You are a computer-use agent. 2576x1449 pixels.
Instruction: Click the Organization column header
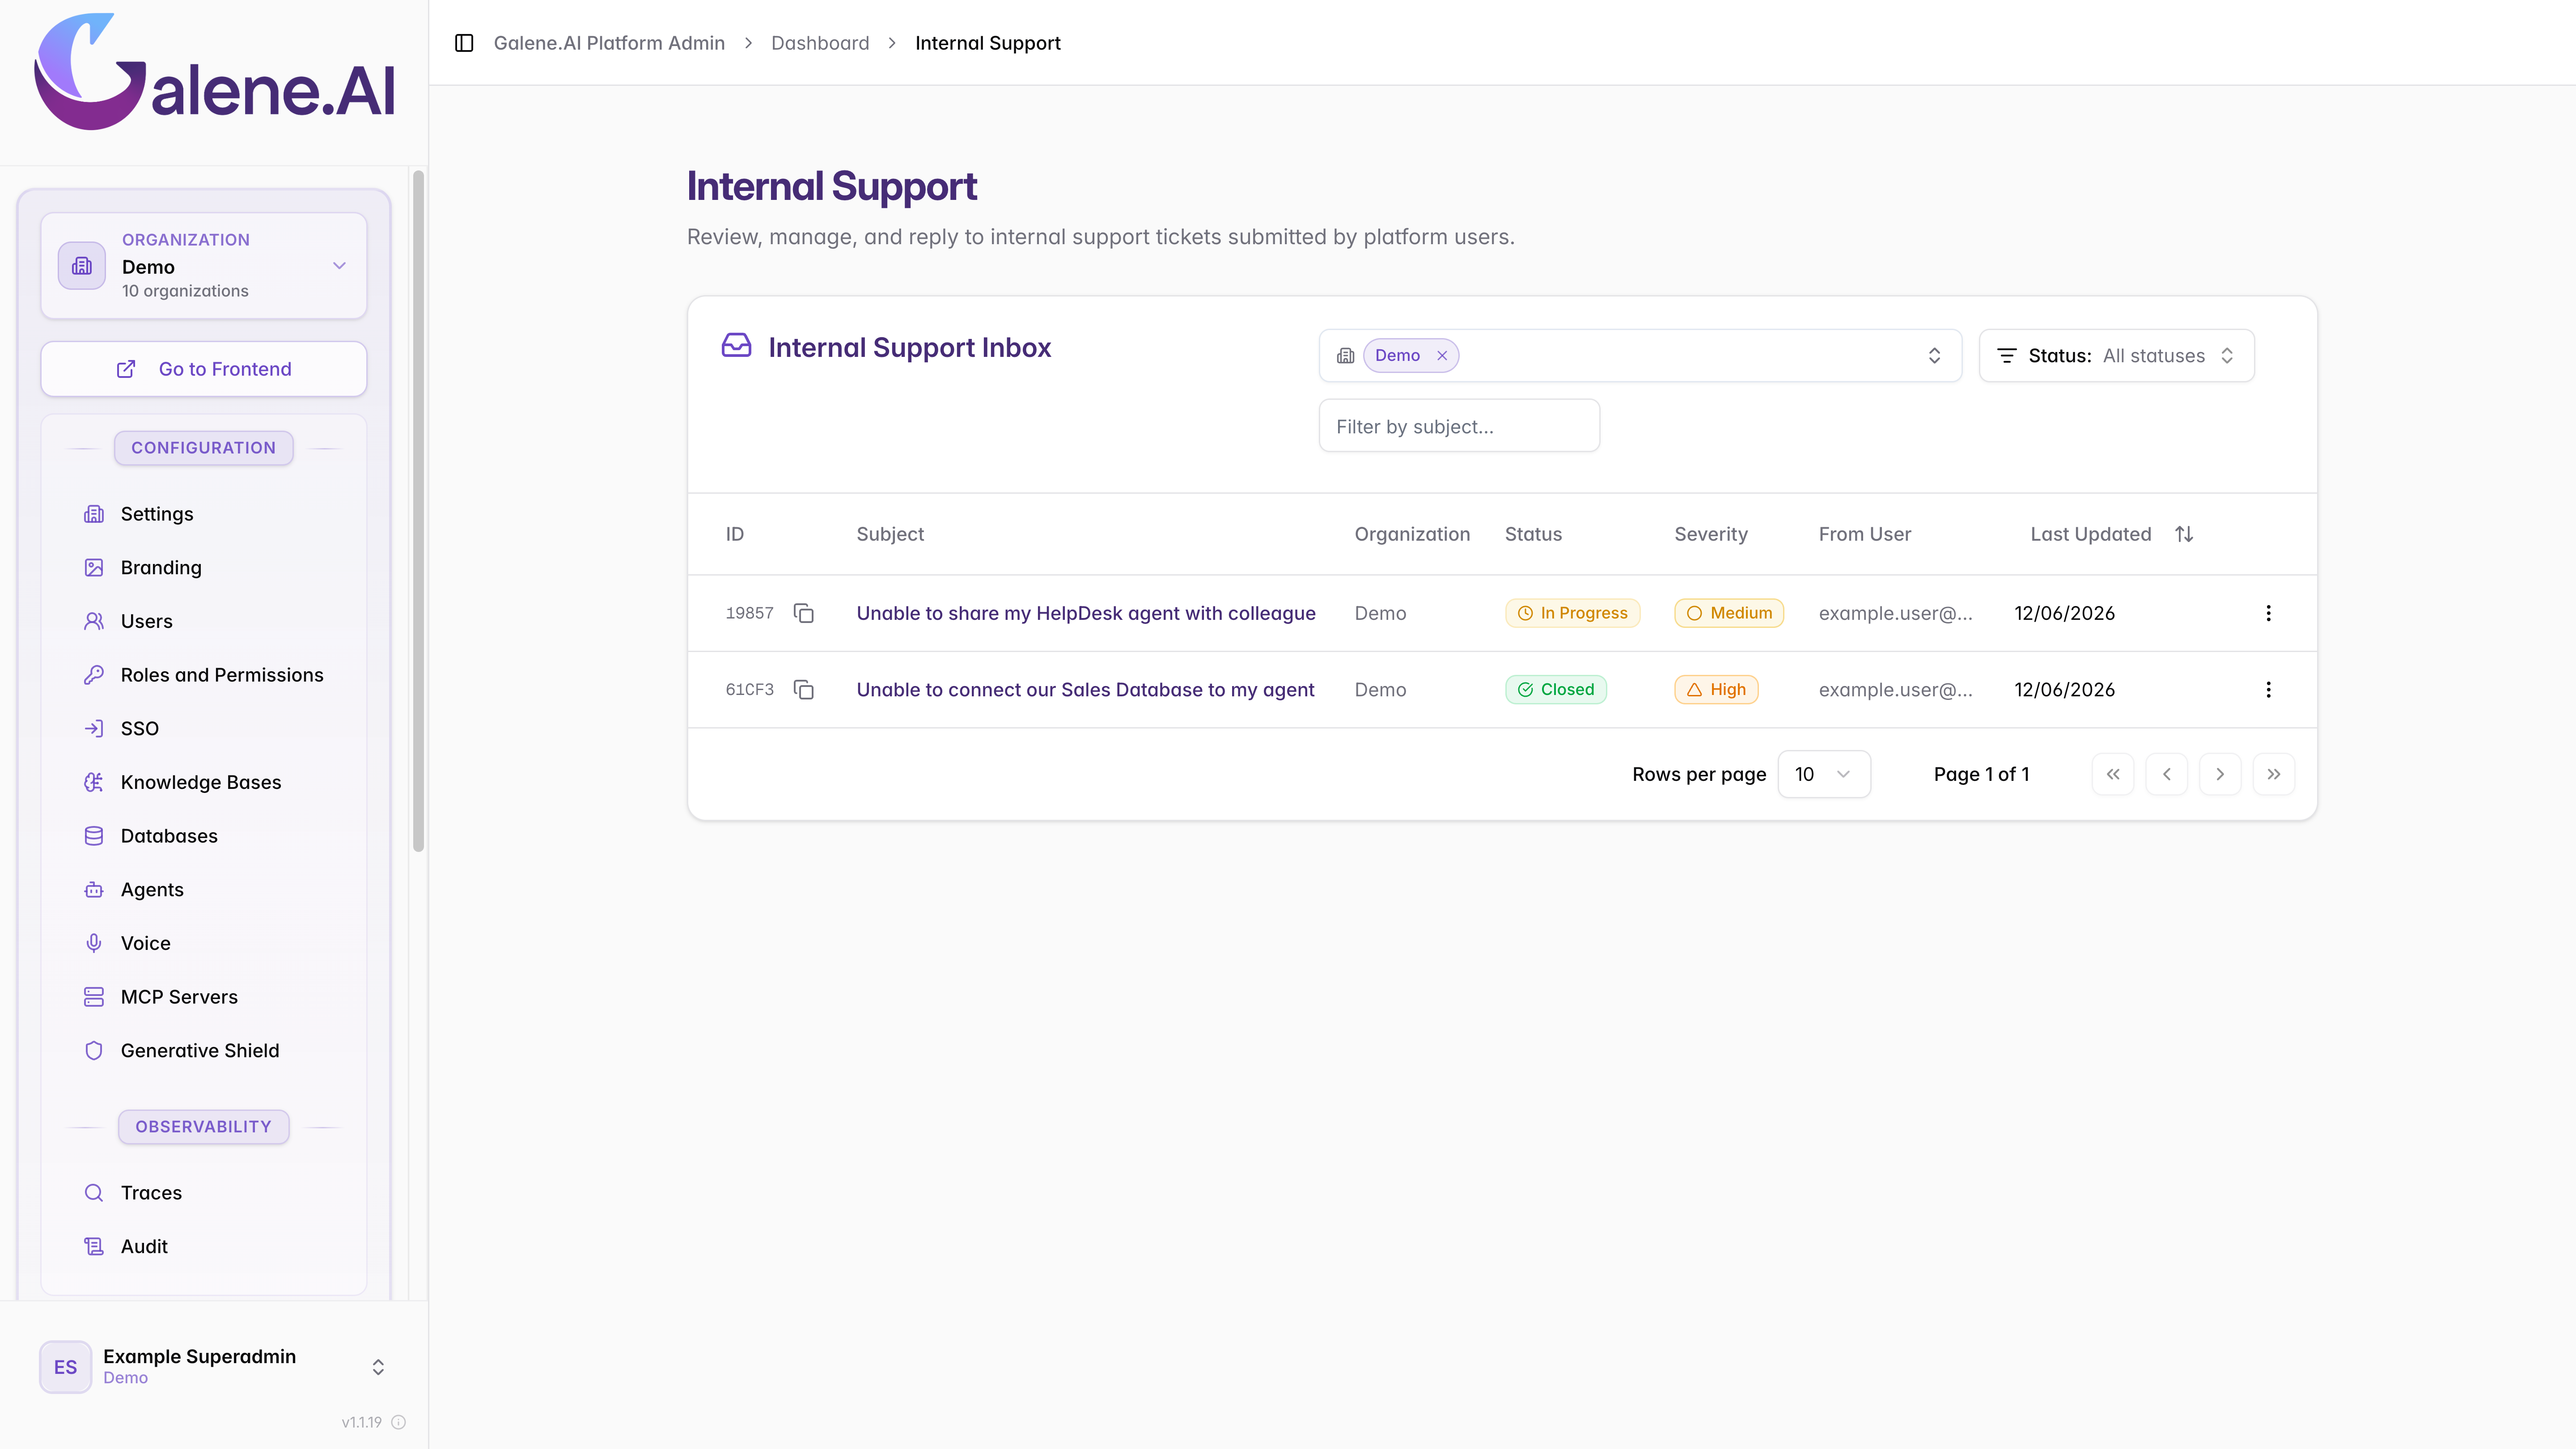click(x=1412, y=534)
